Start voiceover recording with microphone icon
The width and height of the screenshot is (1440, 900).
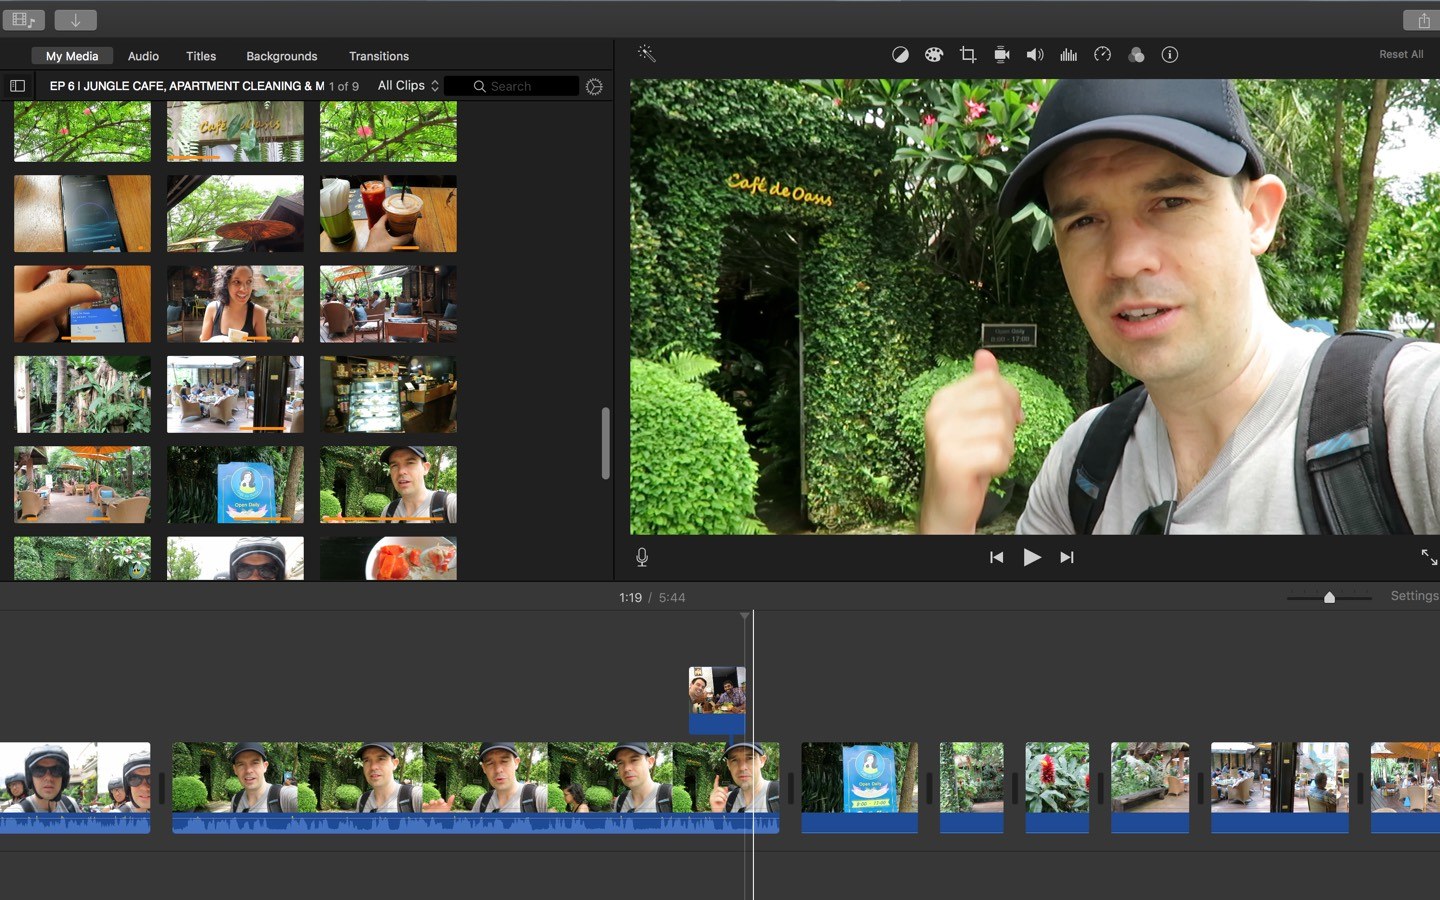click(x=642, y=557)
